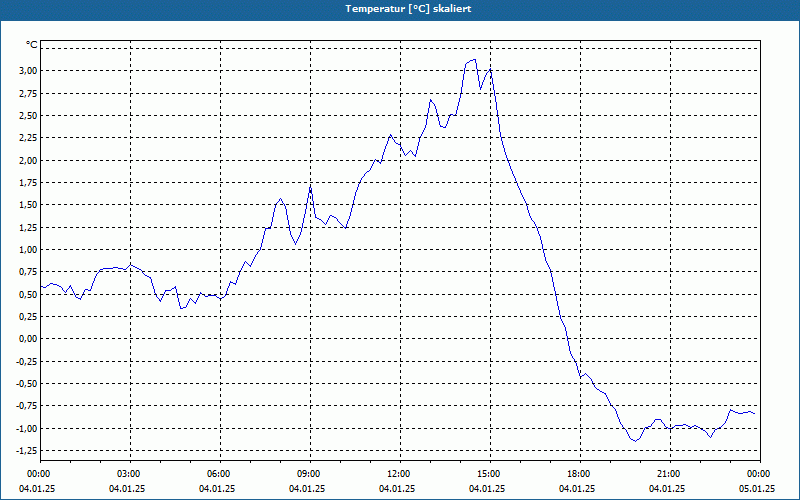Click the 1,75 y-axis value

click(x=29, y=183)
